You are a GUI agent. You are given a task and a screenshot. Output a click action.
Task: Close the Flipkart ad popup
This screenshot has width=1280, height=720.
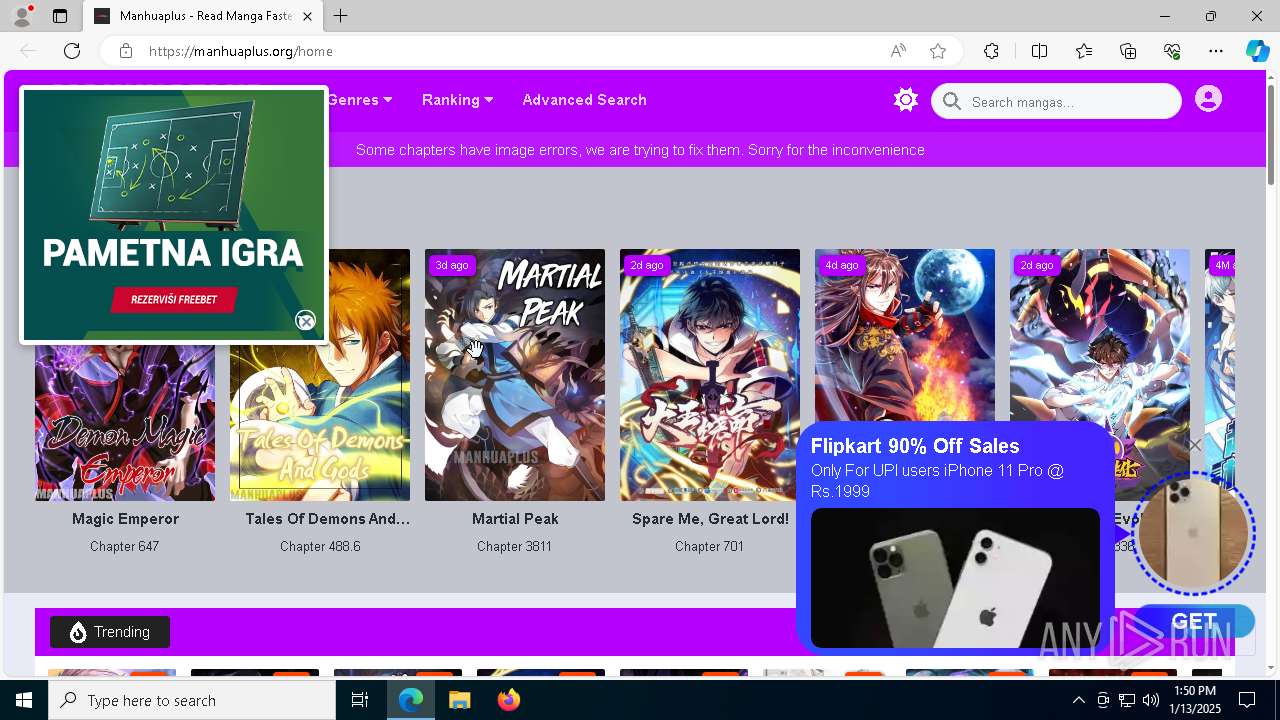(x=1195, y=445)
